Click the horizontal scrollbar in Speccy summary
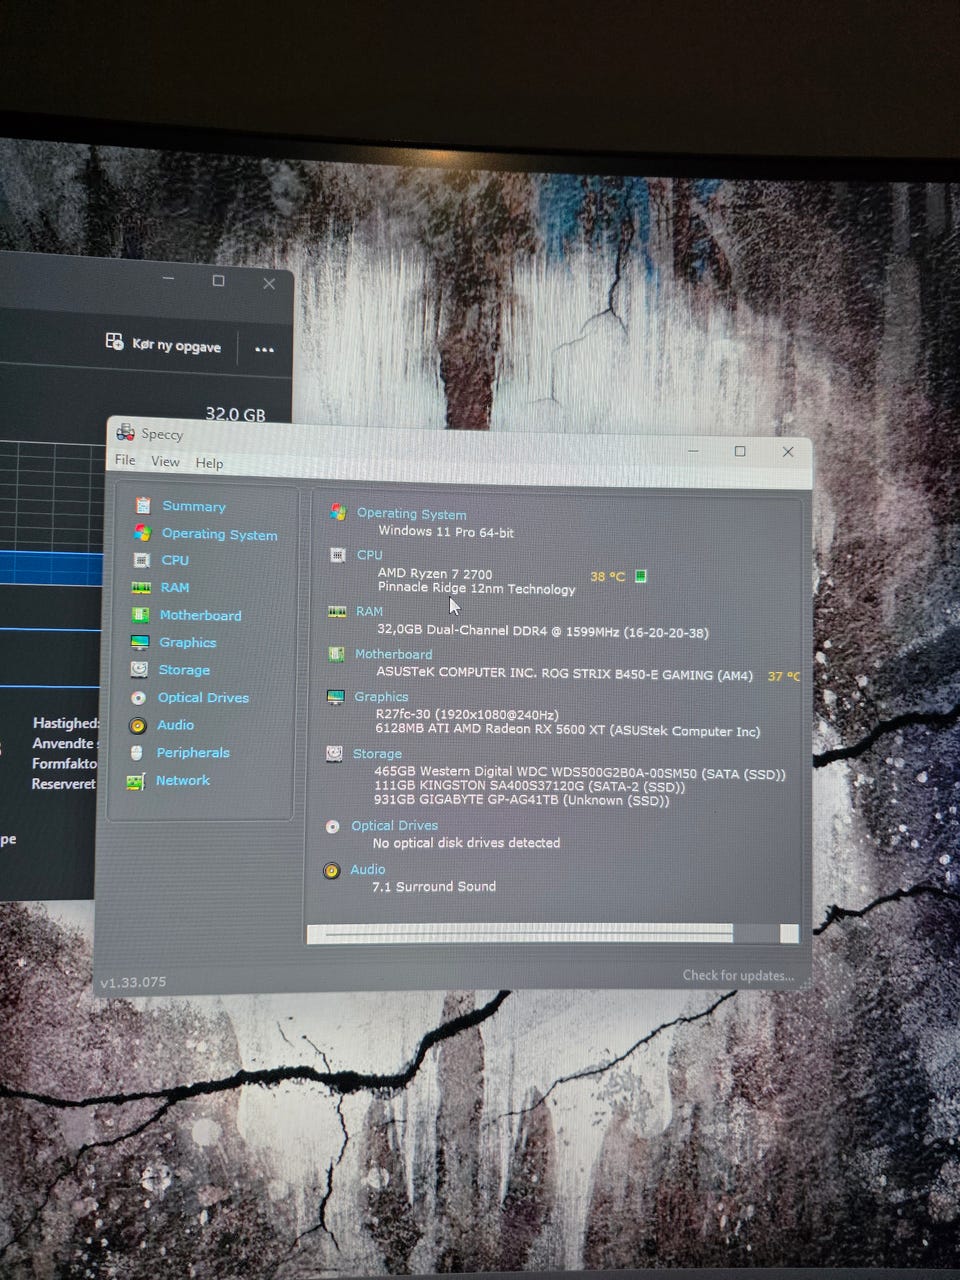Image resolution: width=960 pixels, height=1280 pixels. (553, 933)
